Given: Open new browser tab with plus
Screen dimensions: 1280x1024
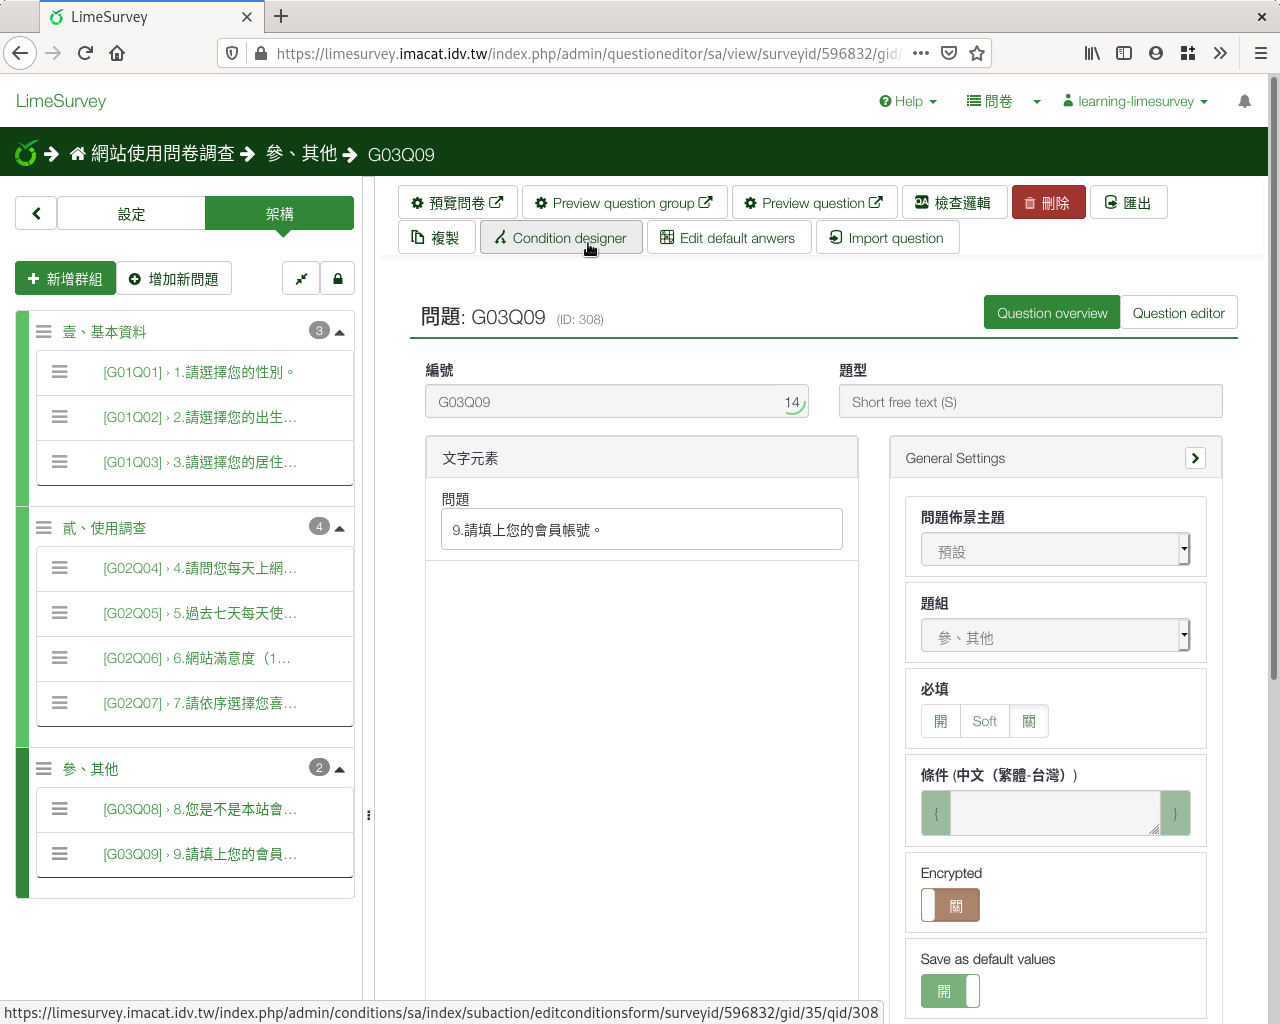Looking at the screenshot, I should click(281, 16).
